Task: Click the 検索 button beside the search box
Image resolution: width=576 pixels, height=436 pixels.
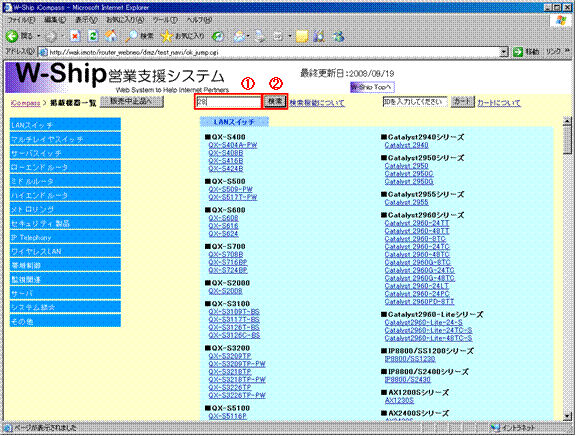Action: pyautogui.click(x=274, y=101)
